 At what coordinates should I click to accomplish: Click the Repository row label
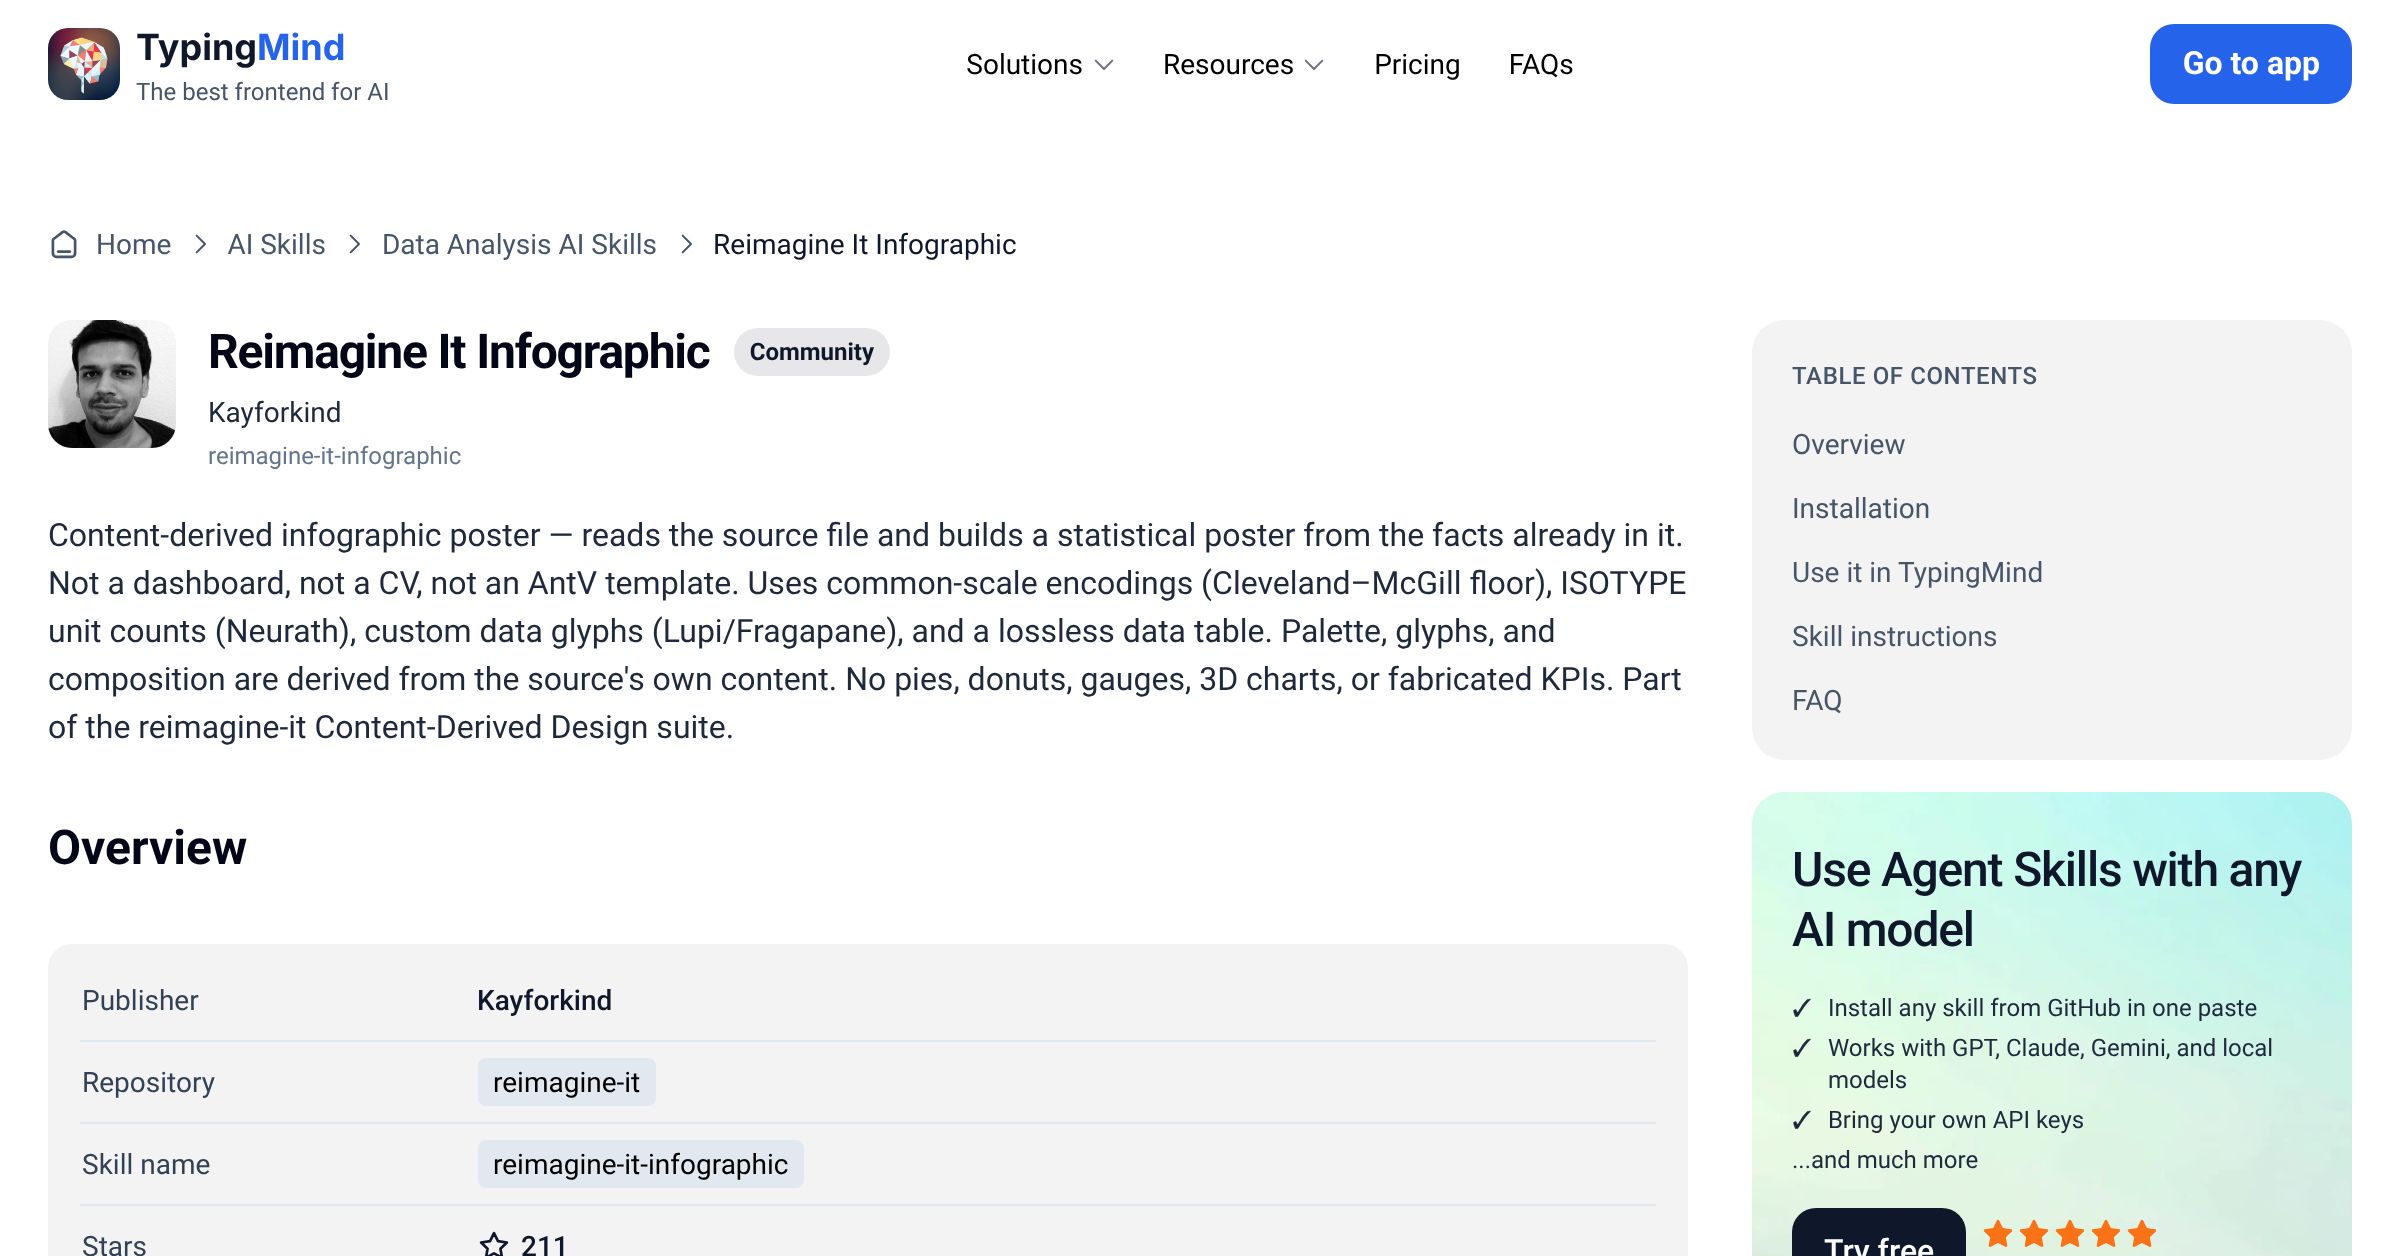148,1083
